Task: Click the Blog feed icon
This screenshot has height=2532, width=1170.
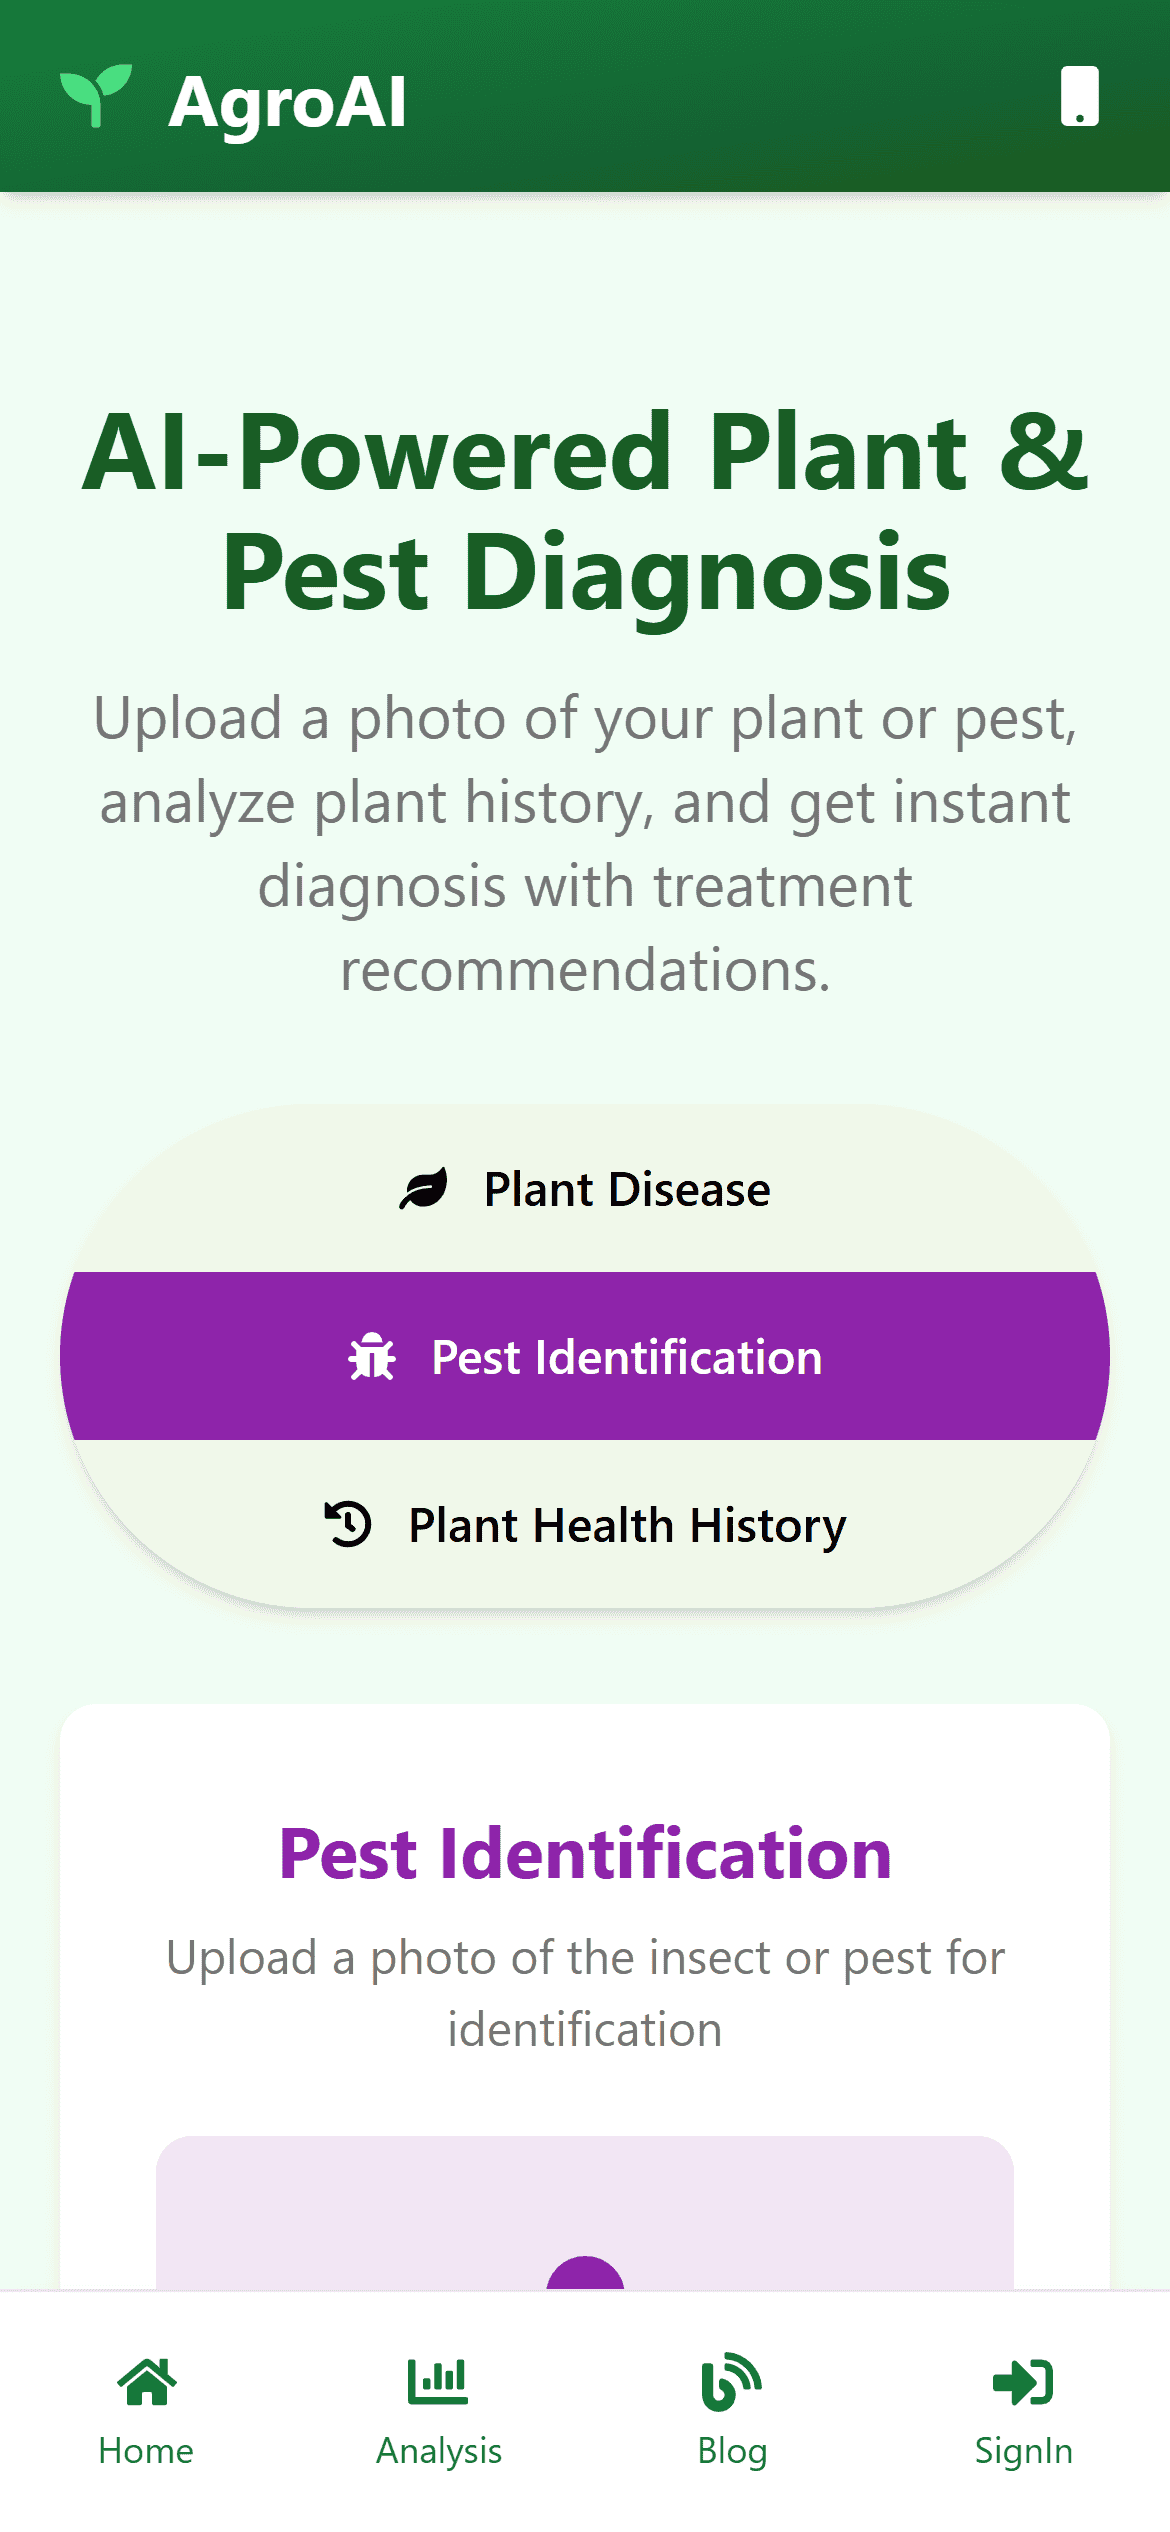Action: click(731, 2382)
